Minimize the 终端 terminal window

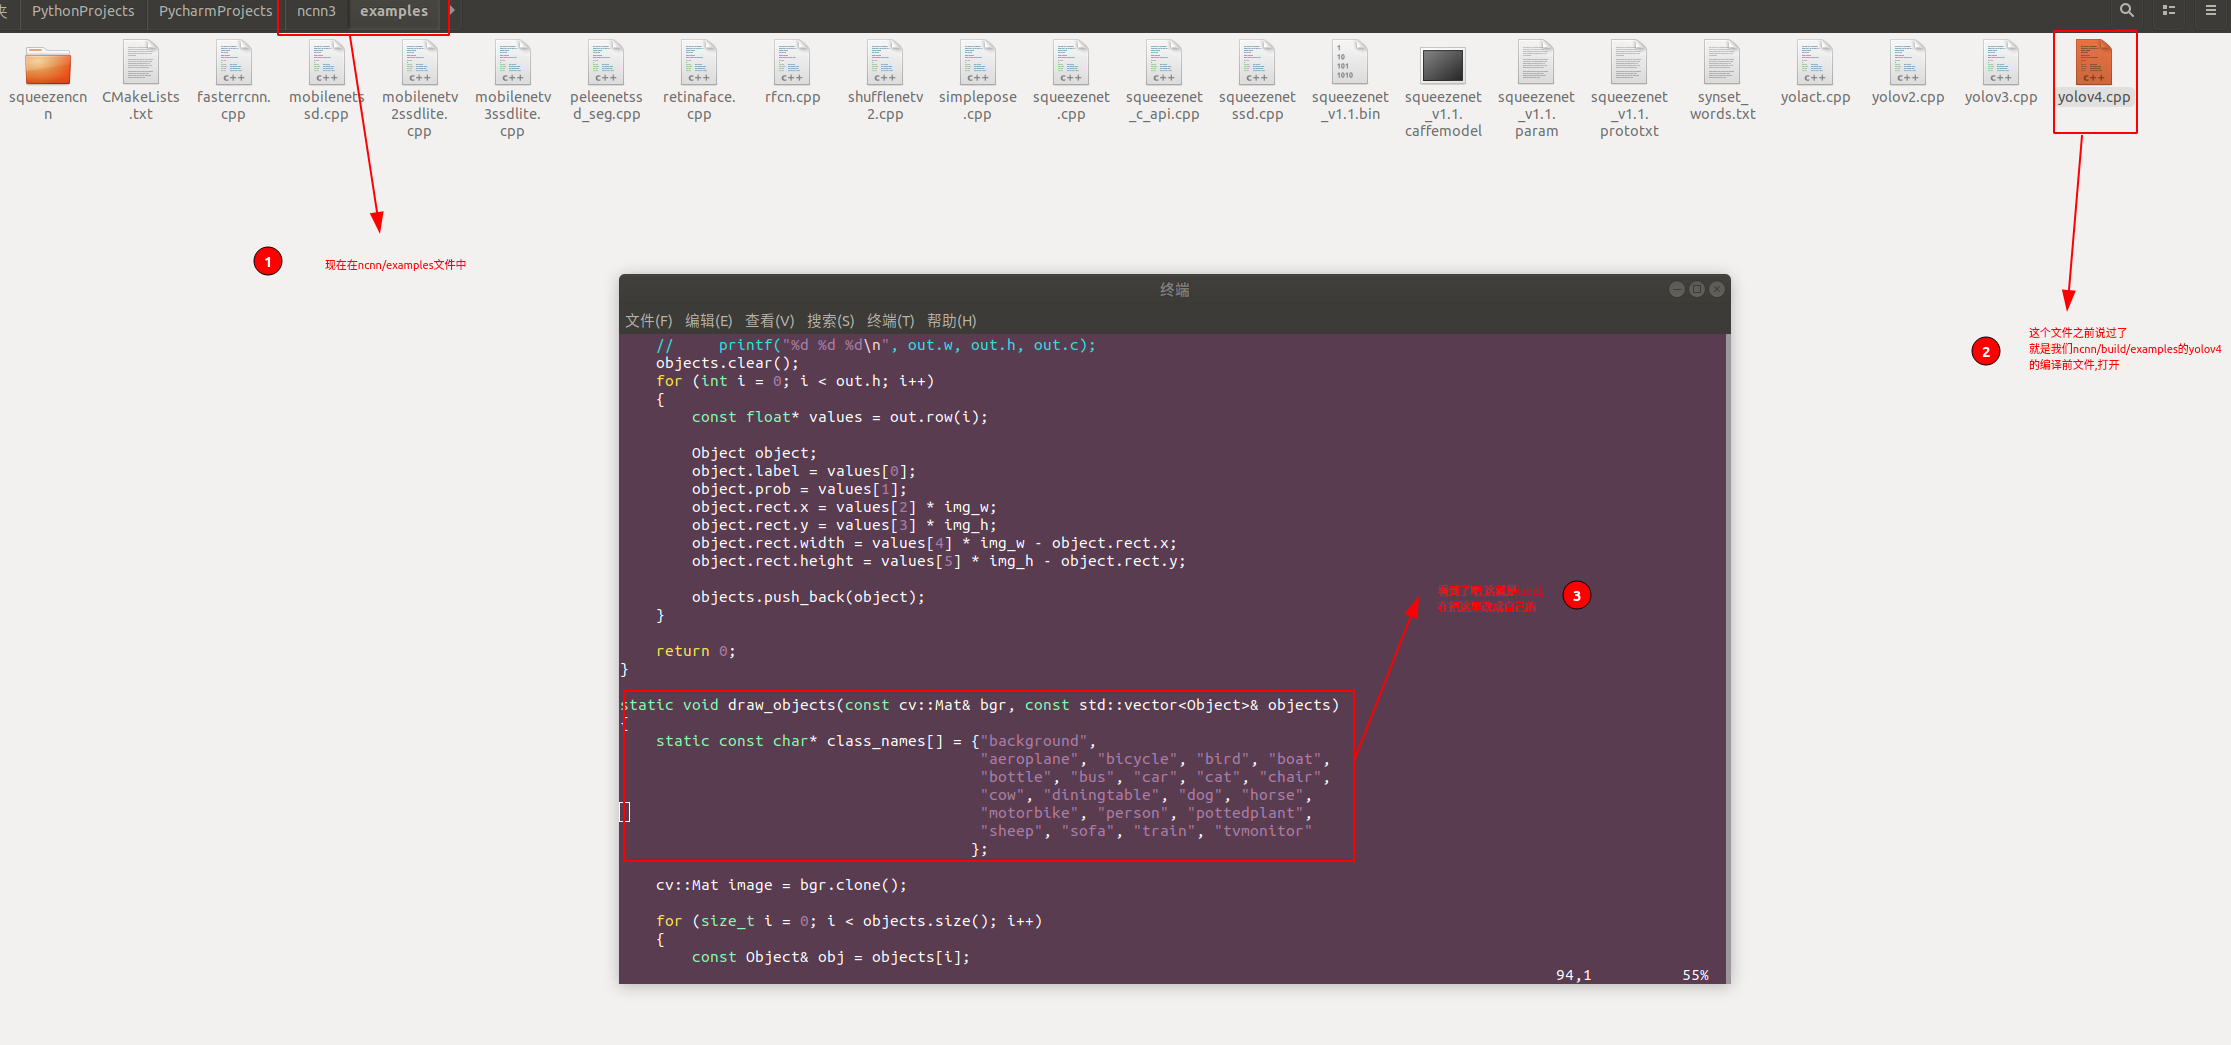point(1677,289)
